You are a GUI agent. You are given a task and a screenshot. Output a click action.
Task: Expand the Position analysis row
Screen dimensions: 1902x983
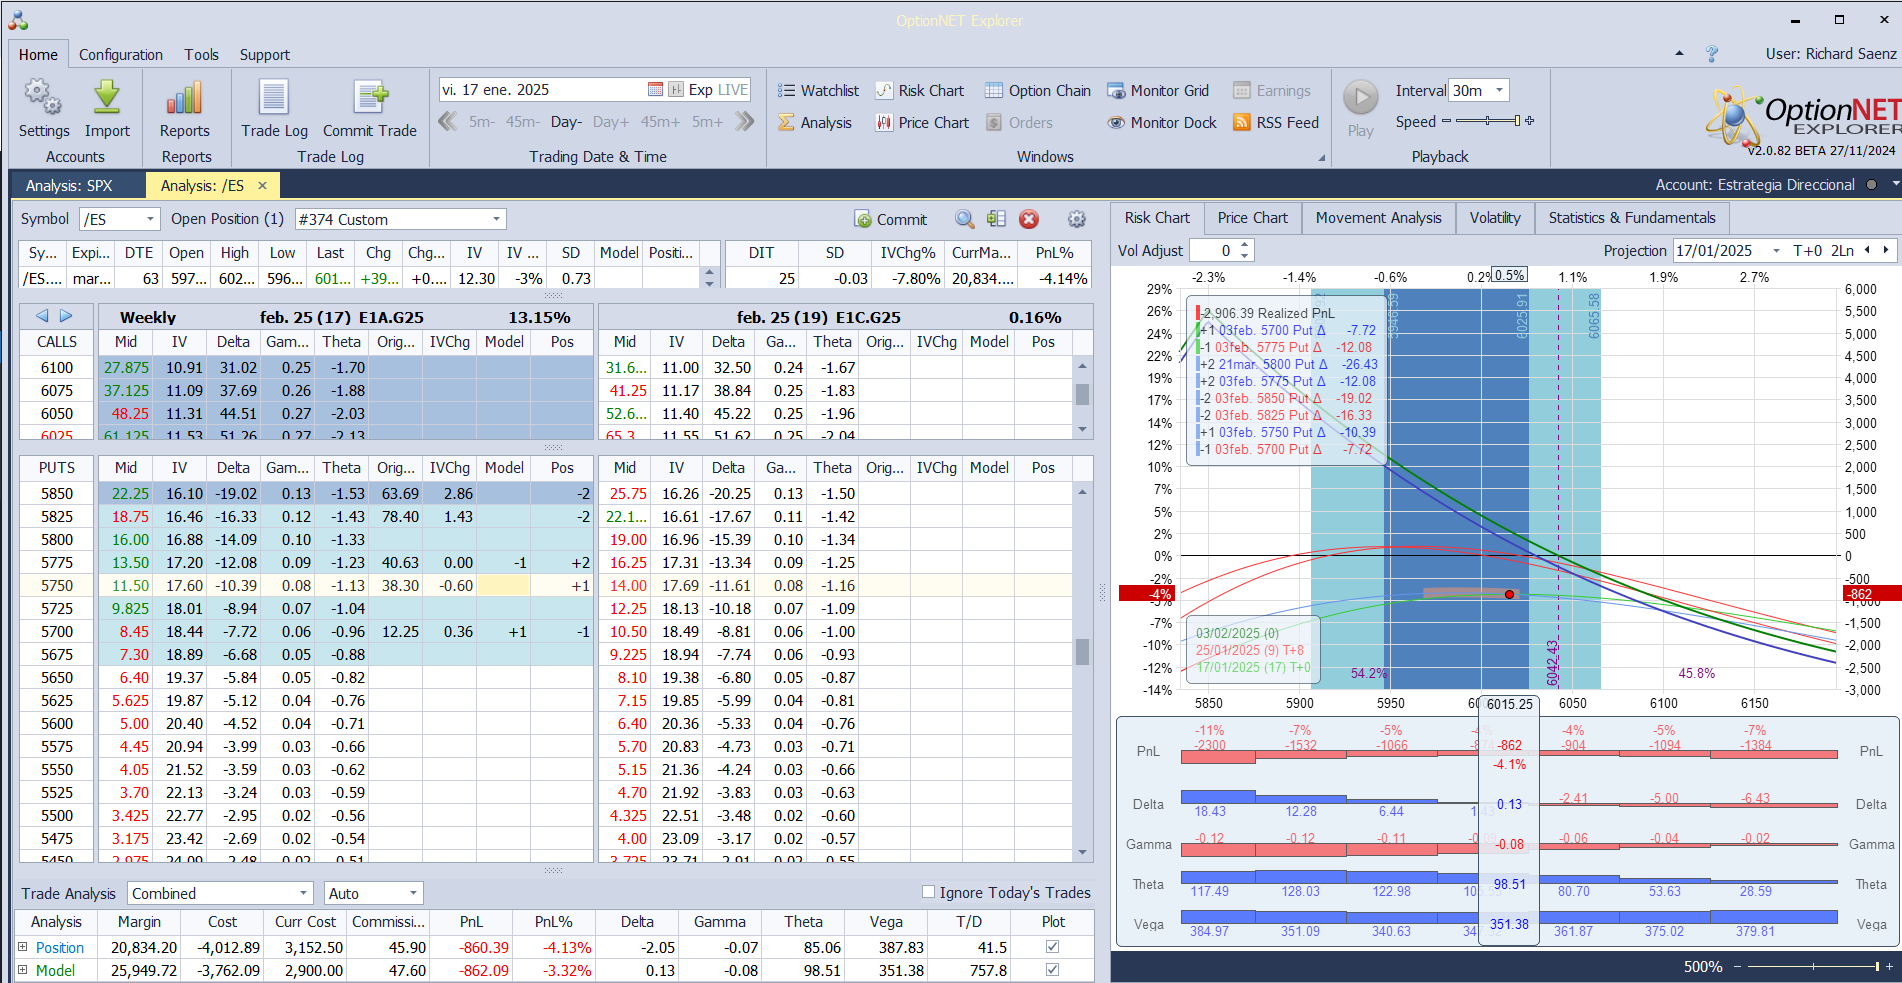point(23,946)
